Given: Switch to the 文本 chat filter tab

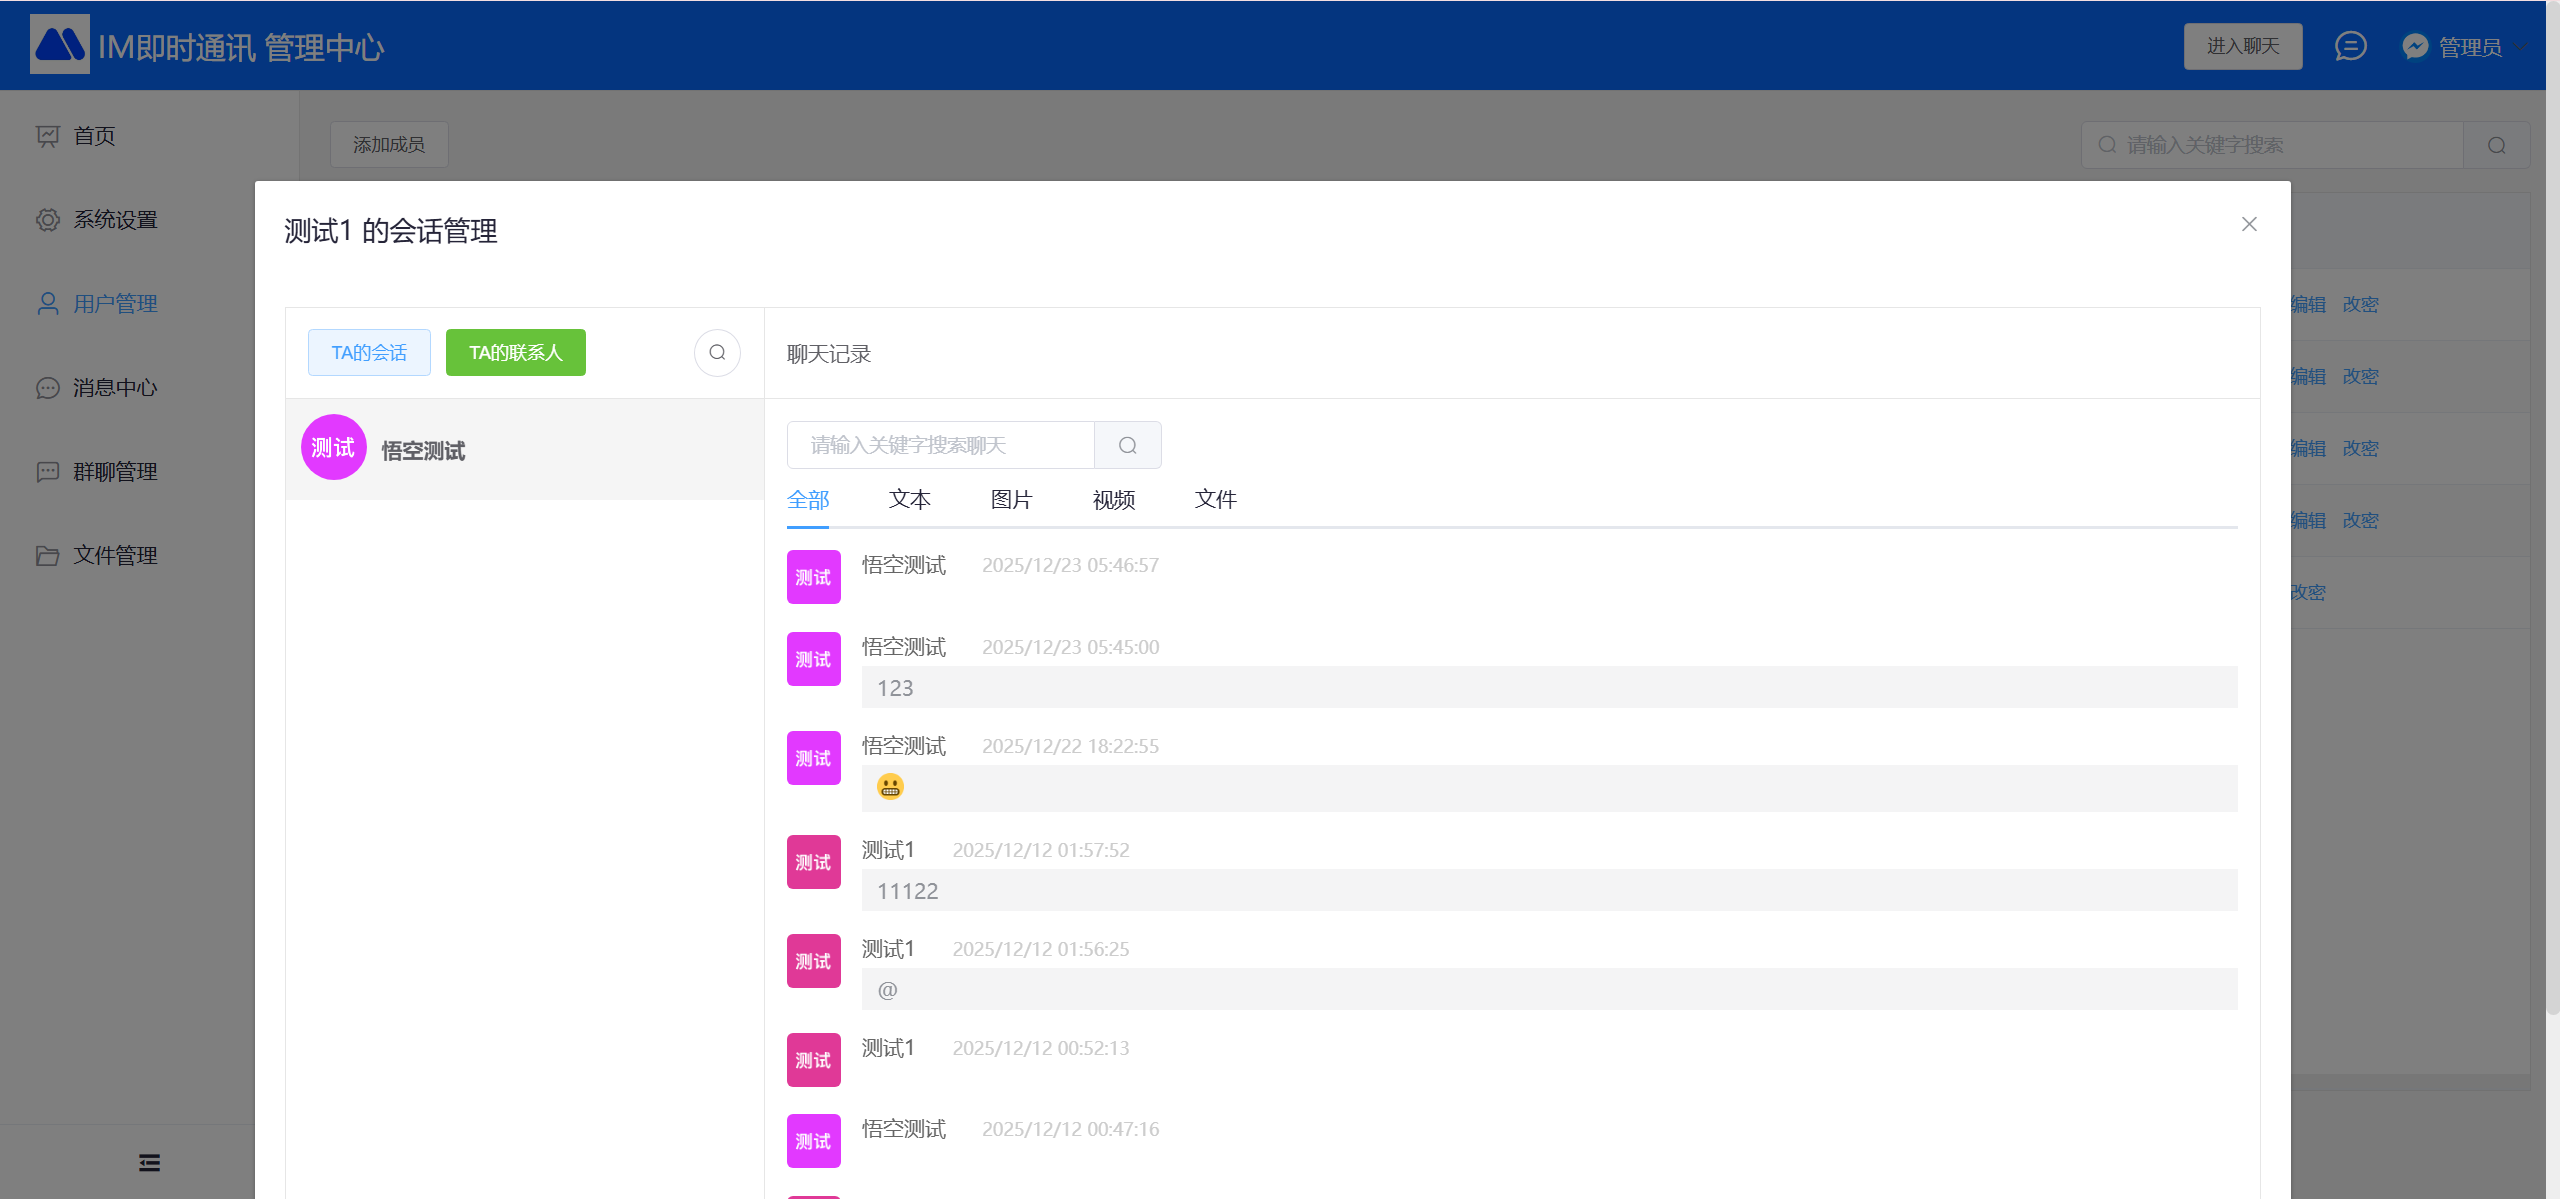Looking at the screenshot, I should [x=909, y=499].
